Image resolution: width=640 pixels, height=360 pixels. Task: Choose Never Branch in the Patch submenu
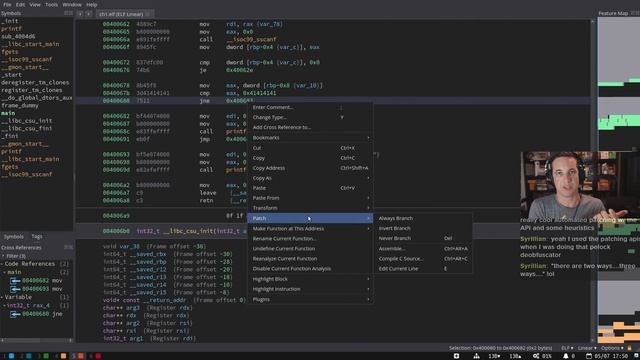[395, 238]
